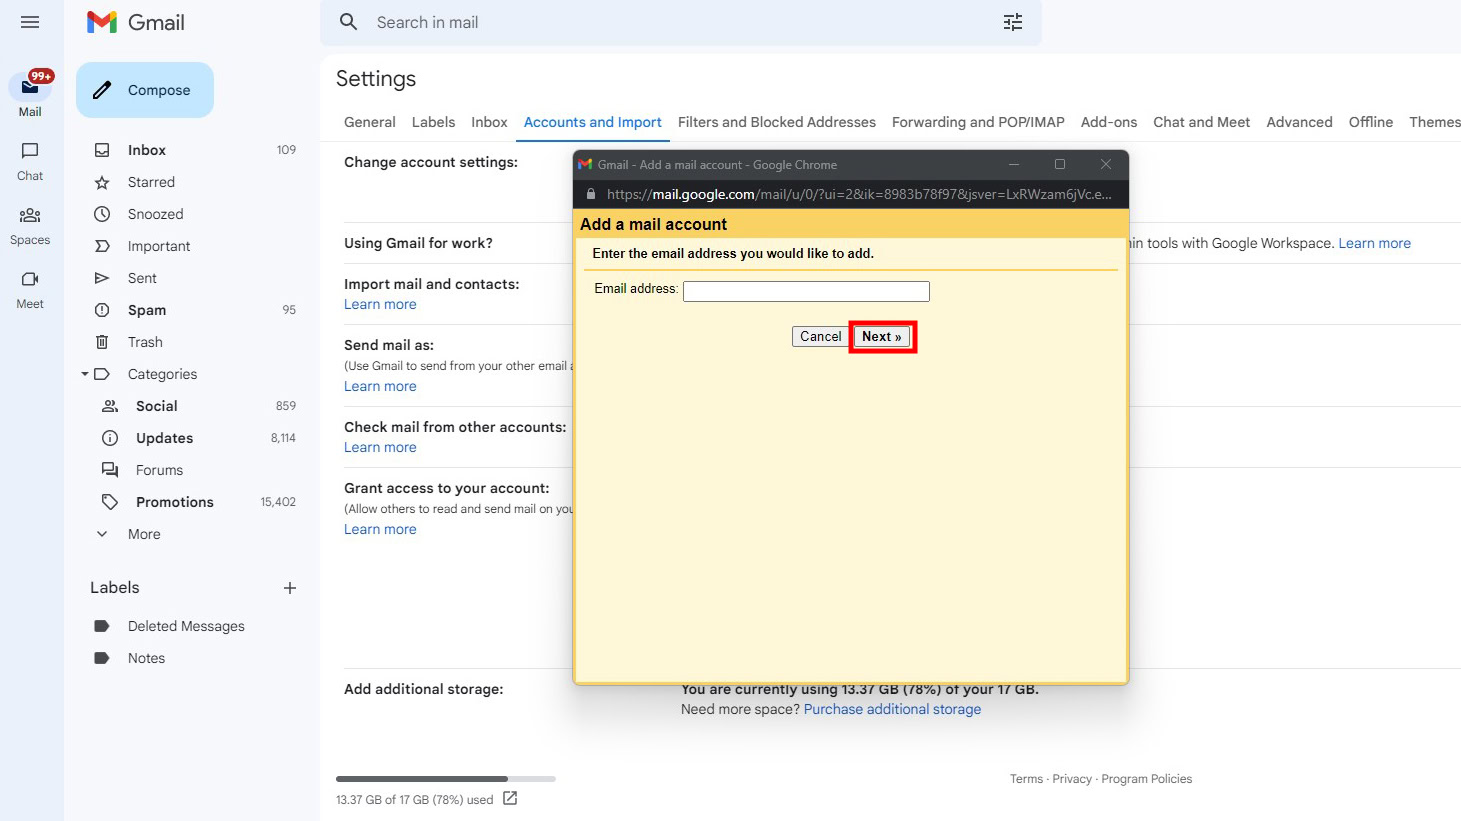
Task: Open the Forwarding and POP/IMAP tab
Action: pos(977,122)
